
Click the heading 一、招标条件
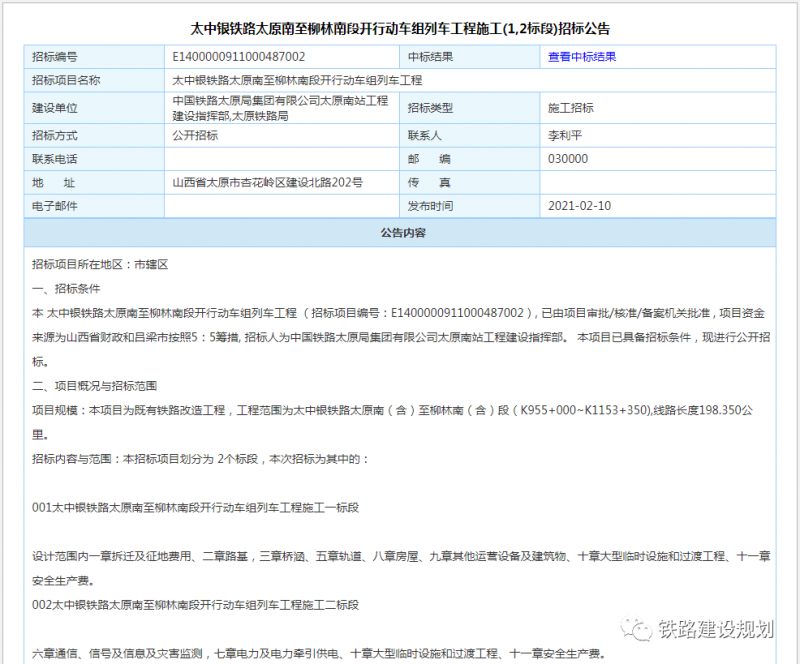pyautogui.click(x=66, y=288)
